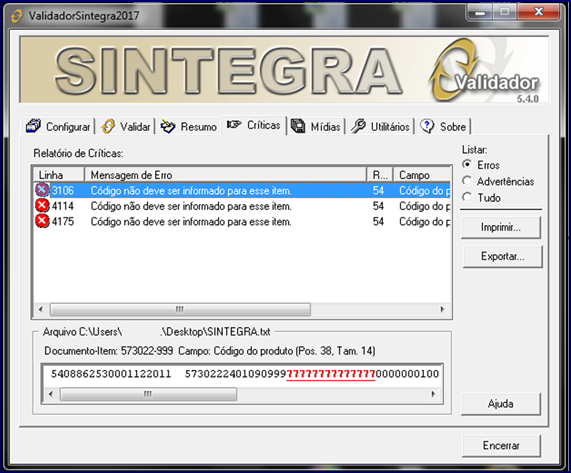Sort by the Linha column header
This screenshot has height=473, width=571.
coord(59,175)
